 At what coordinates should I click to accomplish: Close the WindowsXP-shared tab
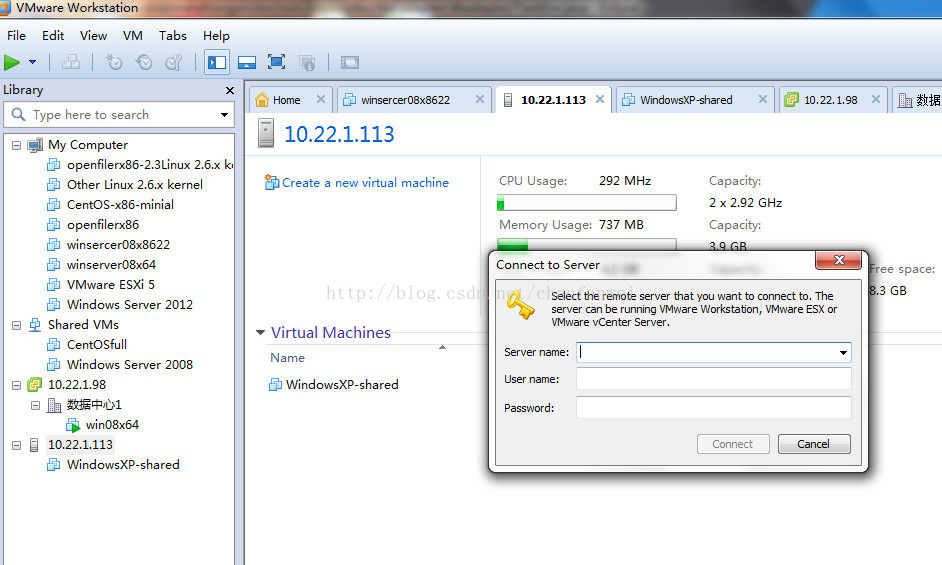762,99
